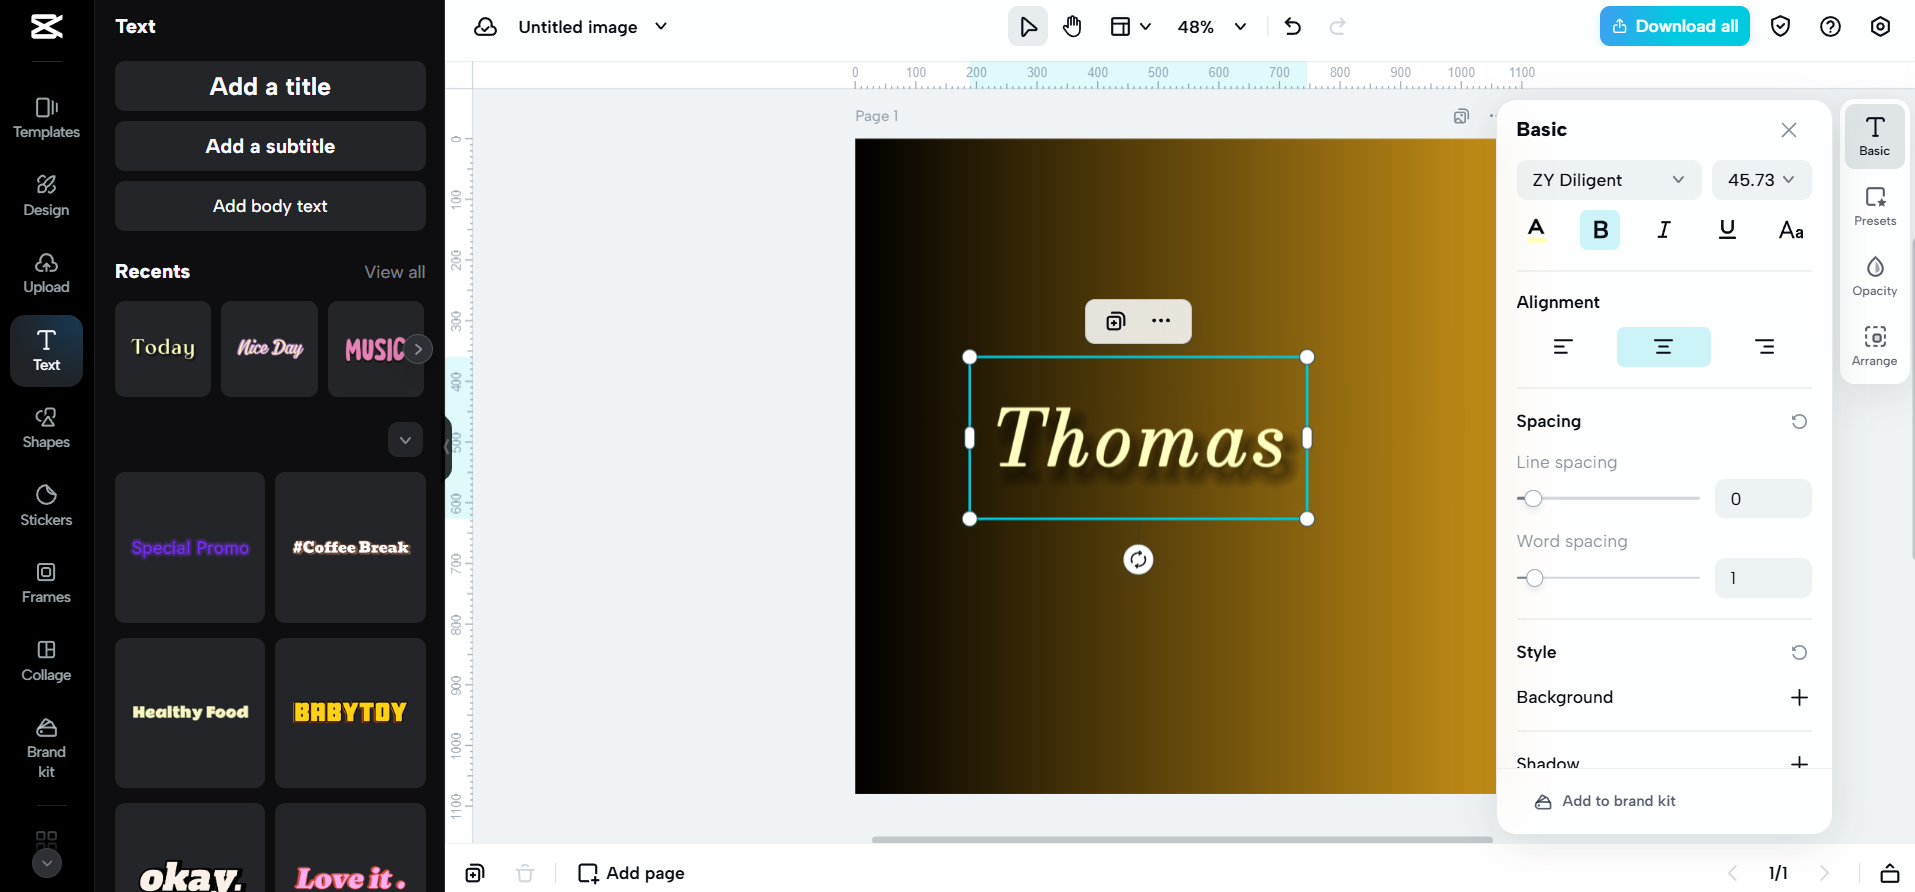Open the ZY Diligent font dropdown
This screenshot has height=892, width=1915.
point(1608,180)
